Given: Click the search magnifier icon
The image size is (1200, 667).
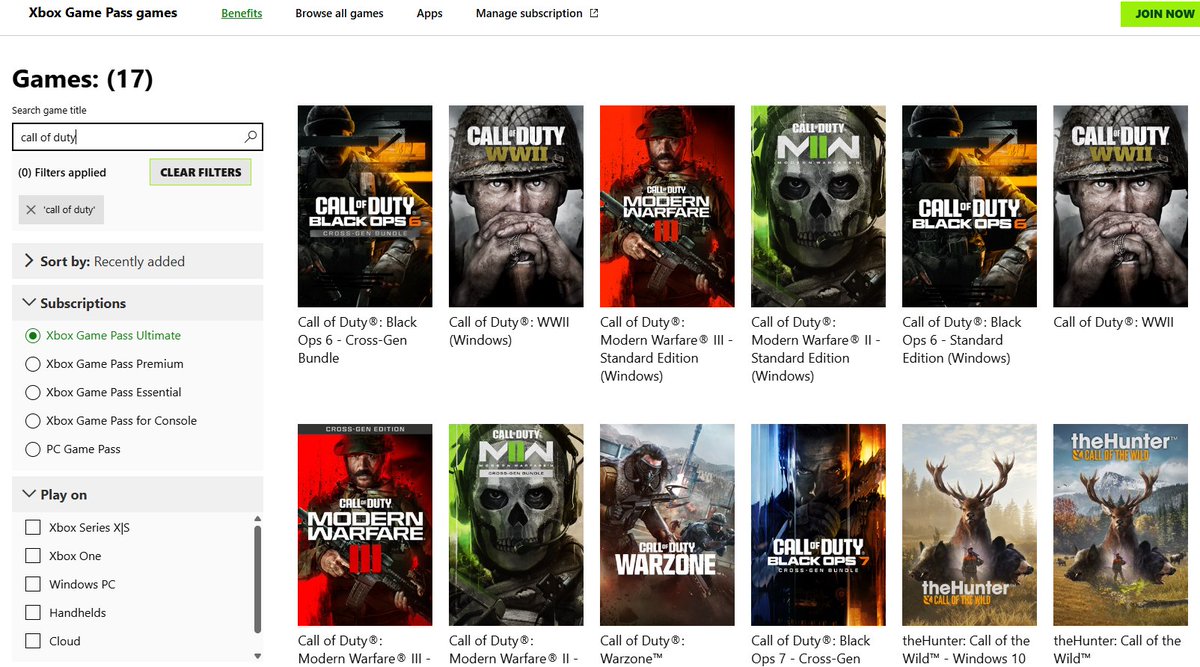Looking at the screenshot, I should [251, 137].
